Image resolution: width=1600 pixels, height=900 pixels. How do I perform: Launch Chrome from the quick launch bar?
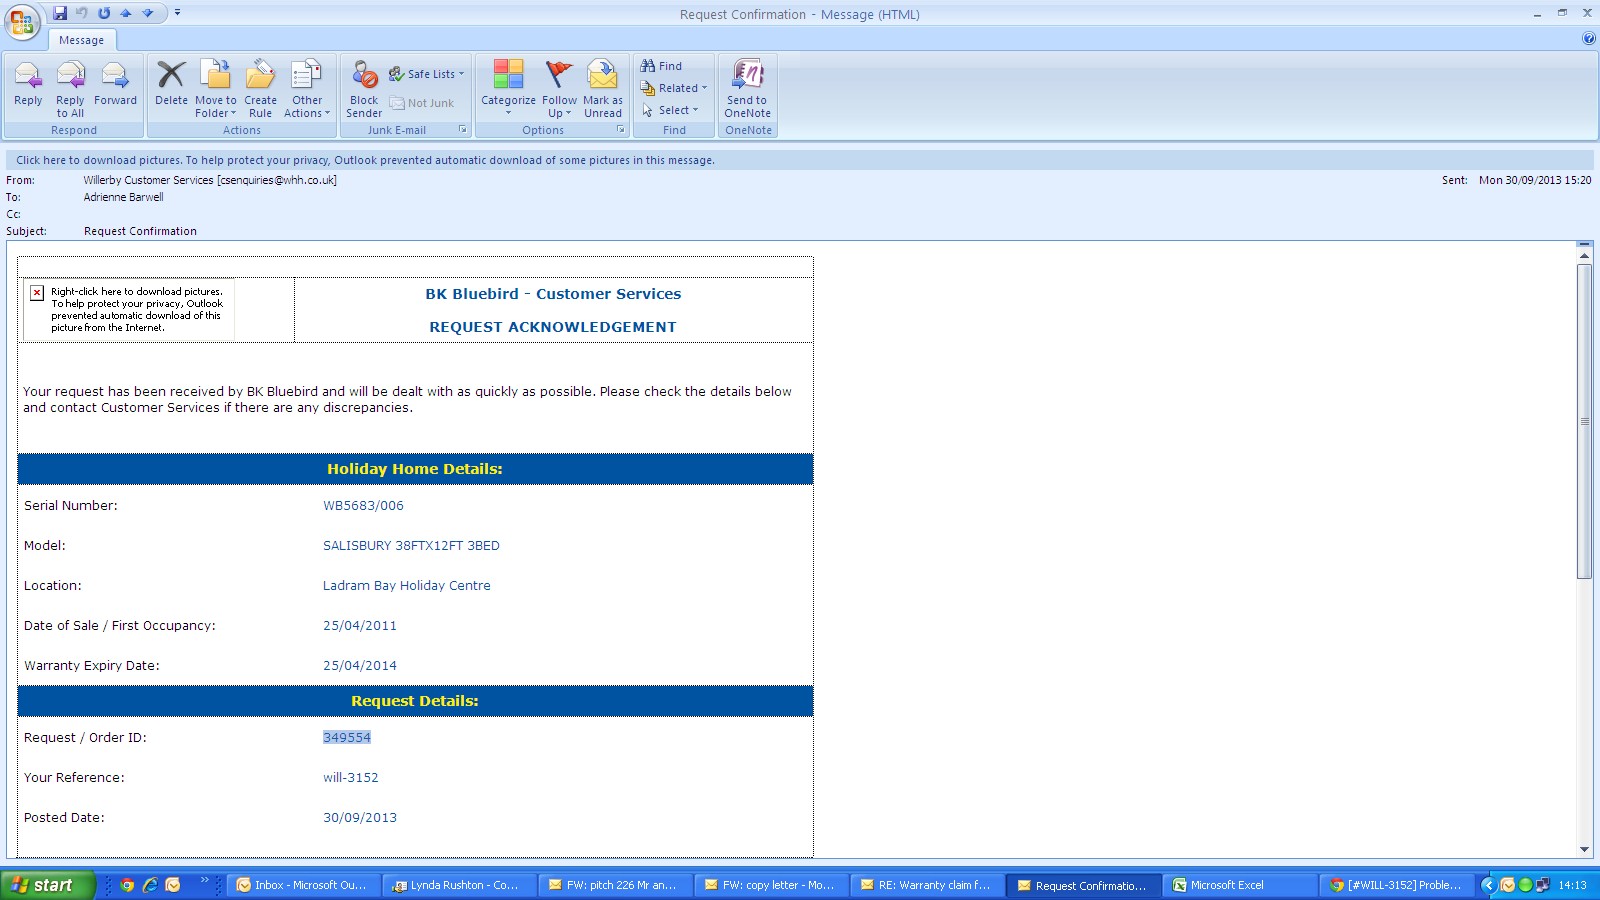(x=127, y=885)
